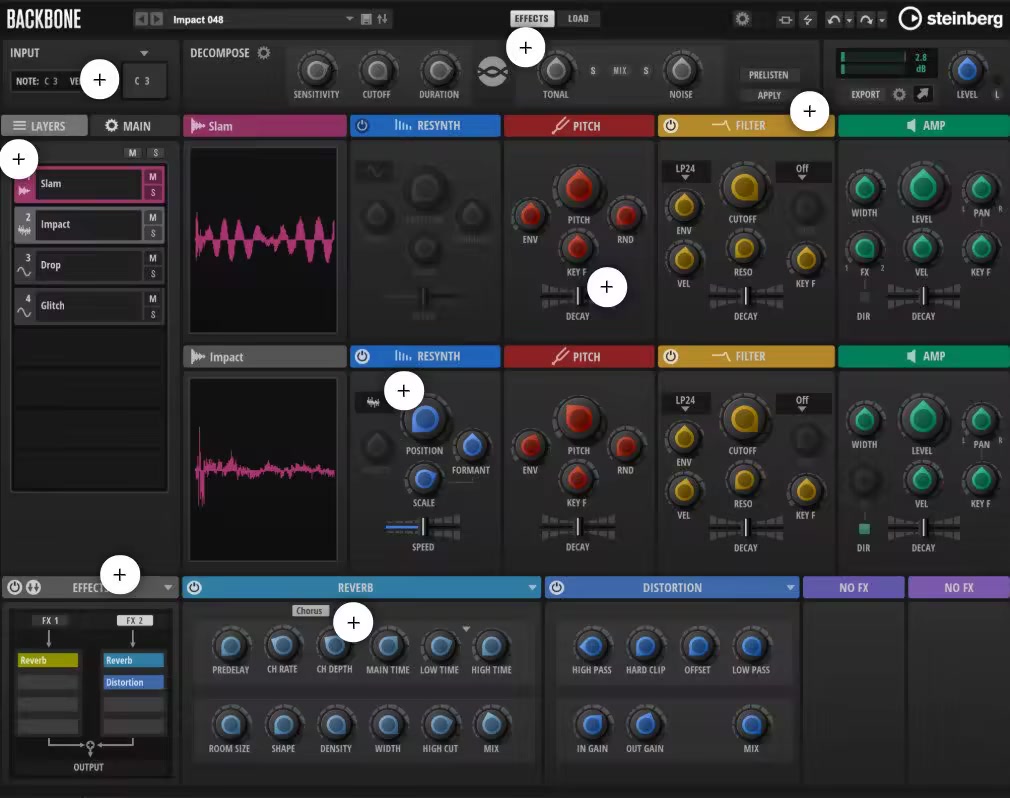Open the Distortion effect type dropdown arrow
The height and width of the screenshot is (798, 1010).
coord(790,587)
